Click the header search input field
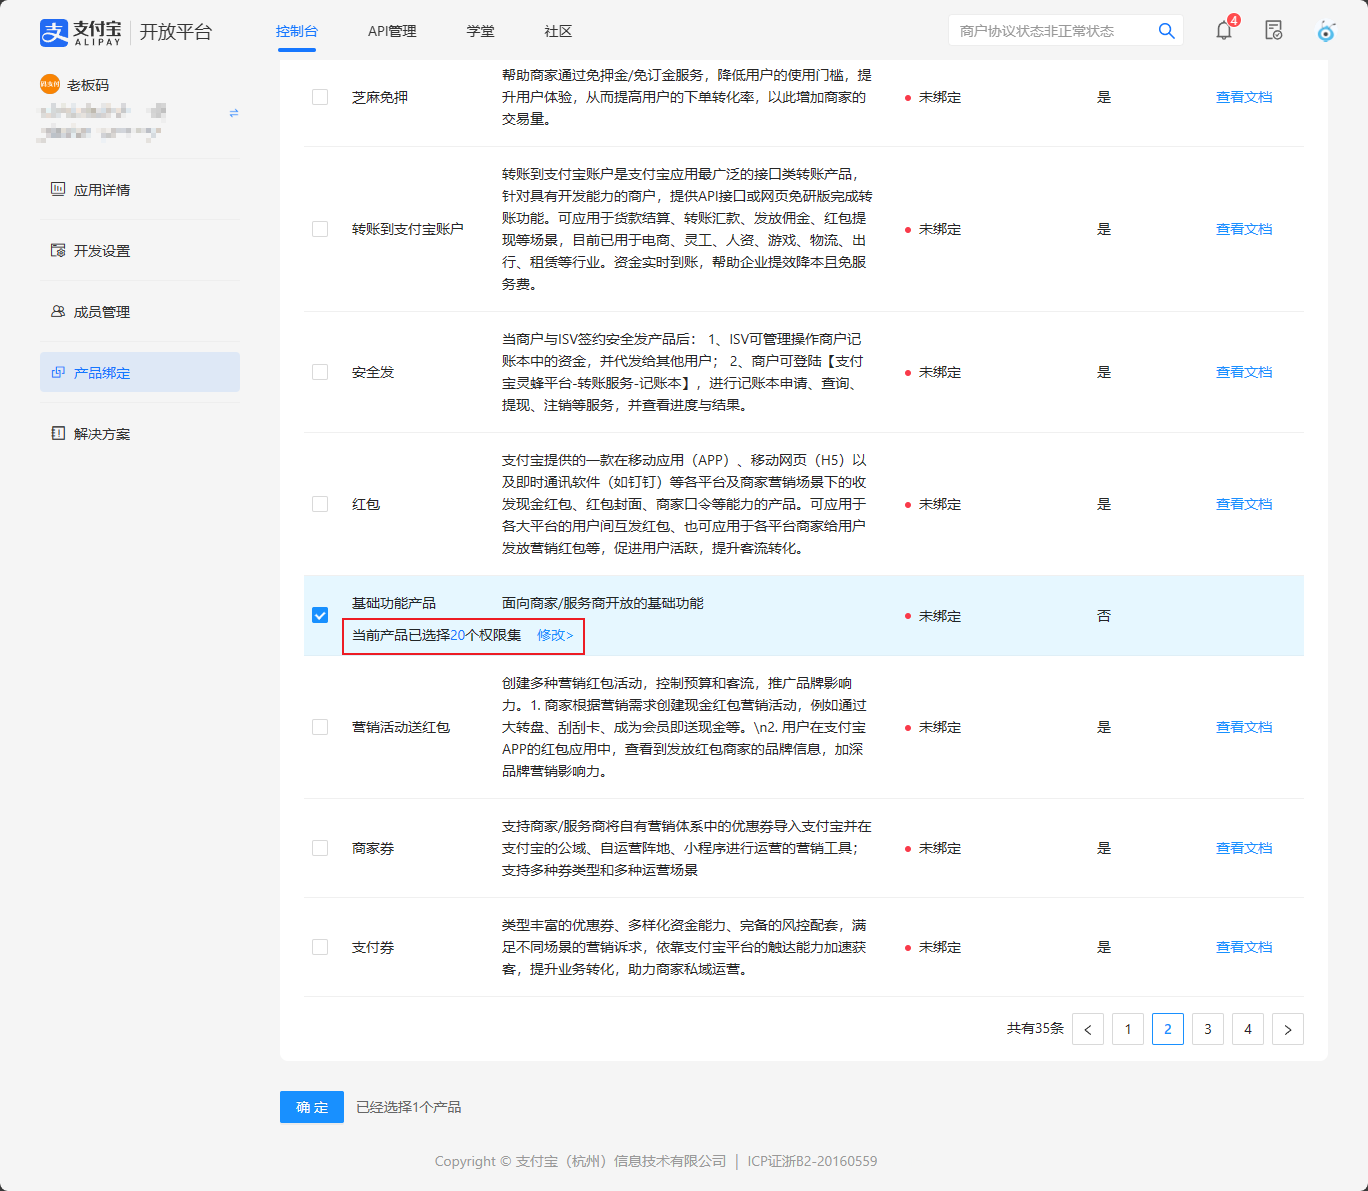The height and width of the screenshot is (1191, 1368). point(1050,31)
